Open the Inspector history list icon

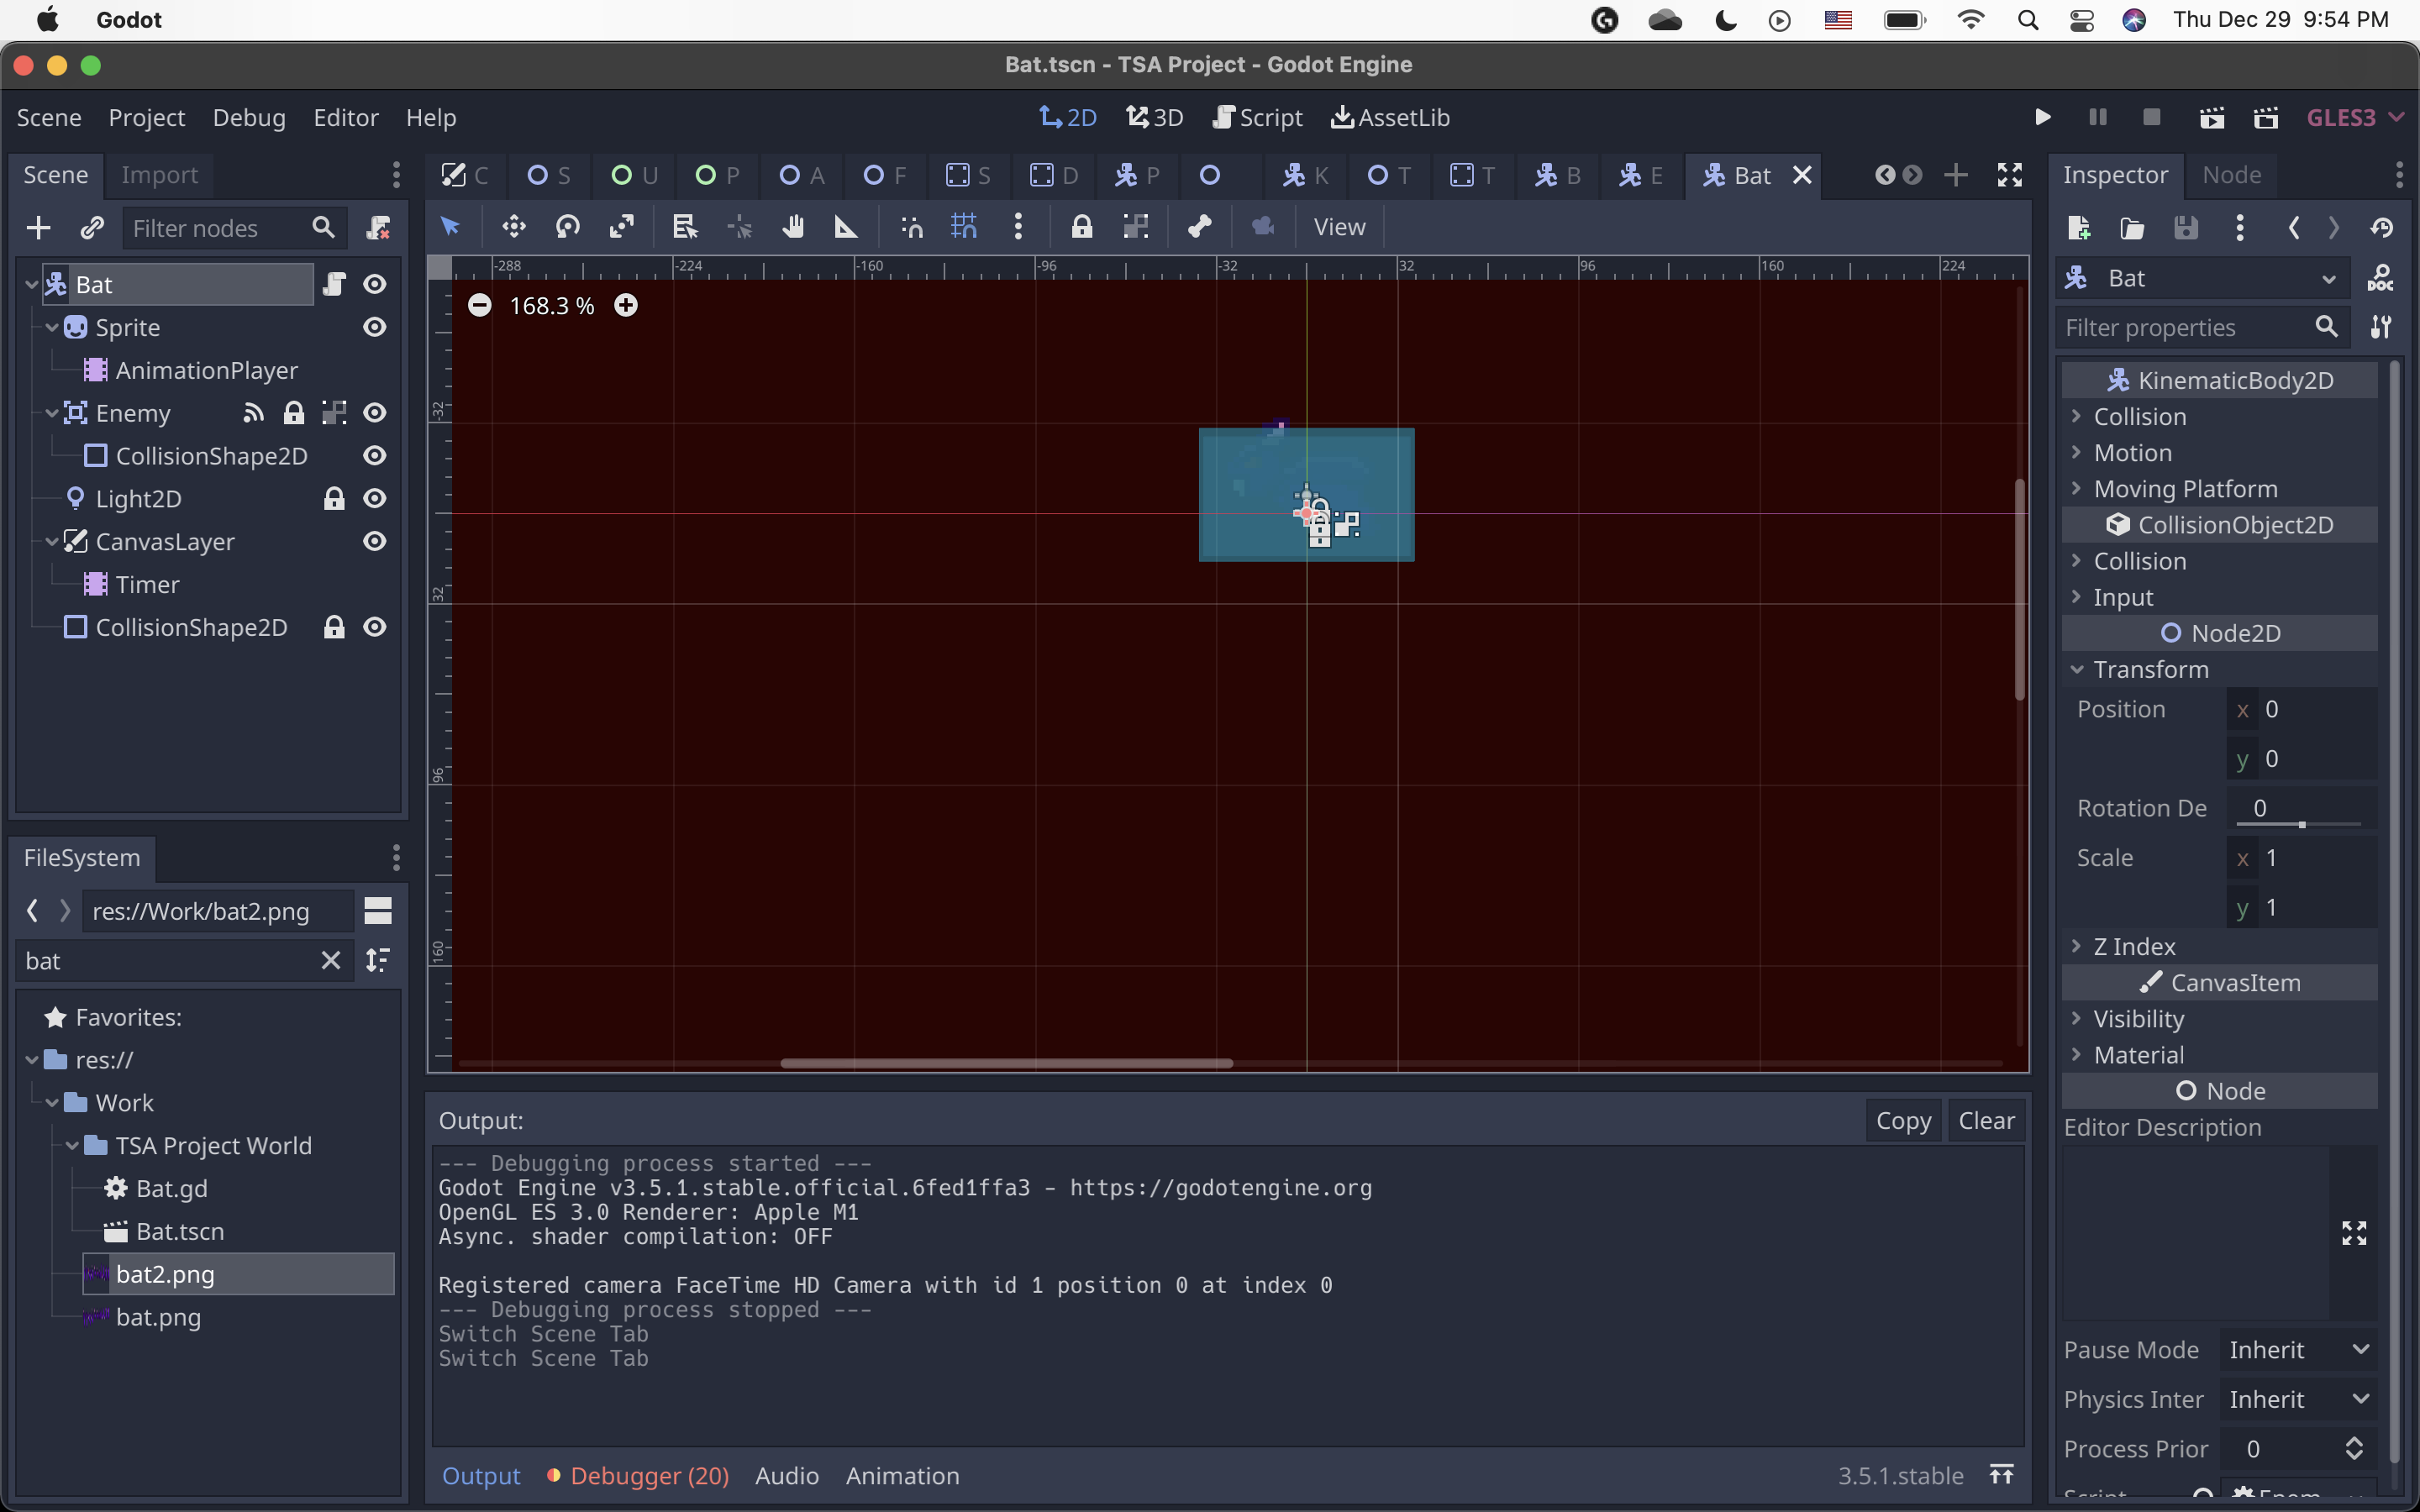2381,228
